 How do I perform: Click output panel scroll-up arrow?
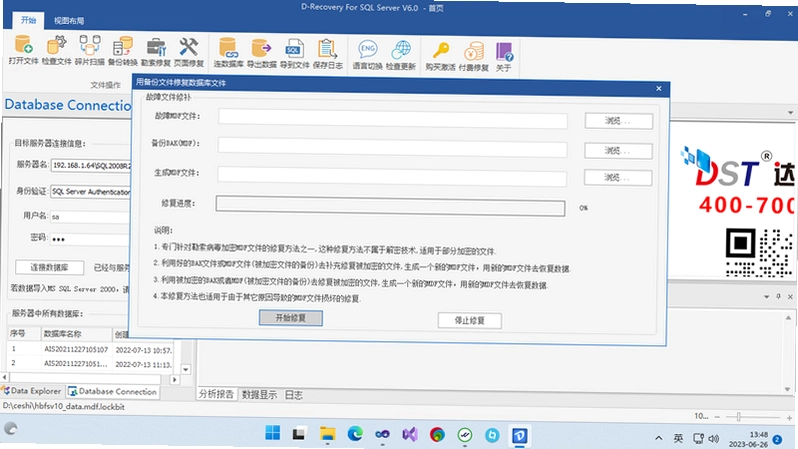(x=788, y=318)
